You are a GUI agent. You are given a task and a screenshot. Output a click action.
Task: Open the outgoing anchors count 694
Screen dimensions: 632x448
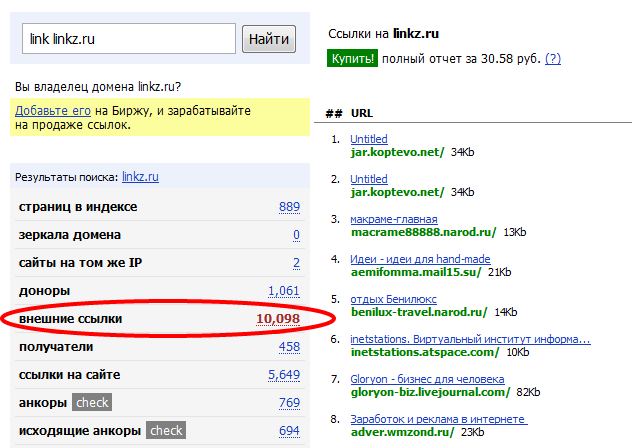click(x=289, y=430)
